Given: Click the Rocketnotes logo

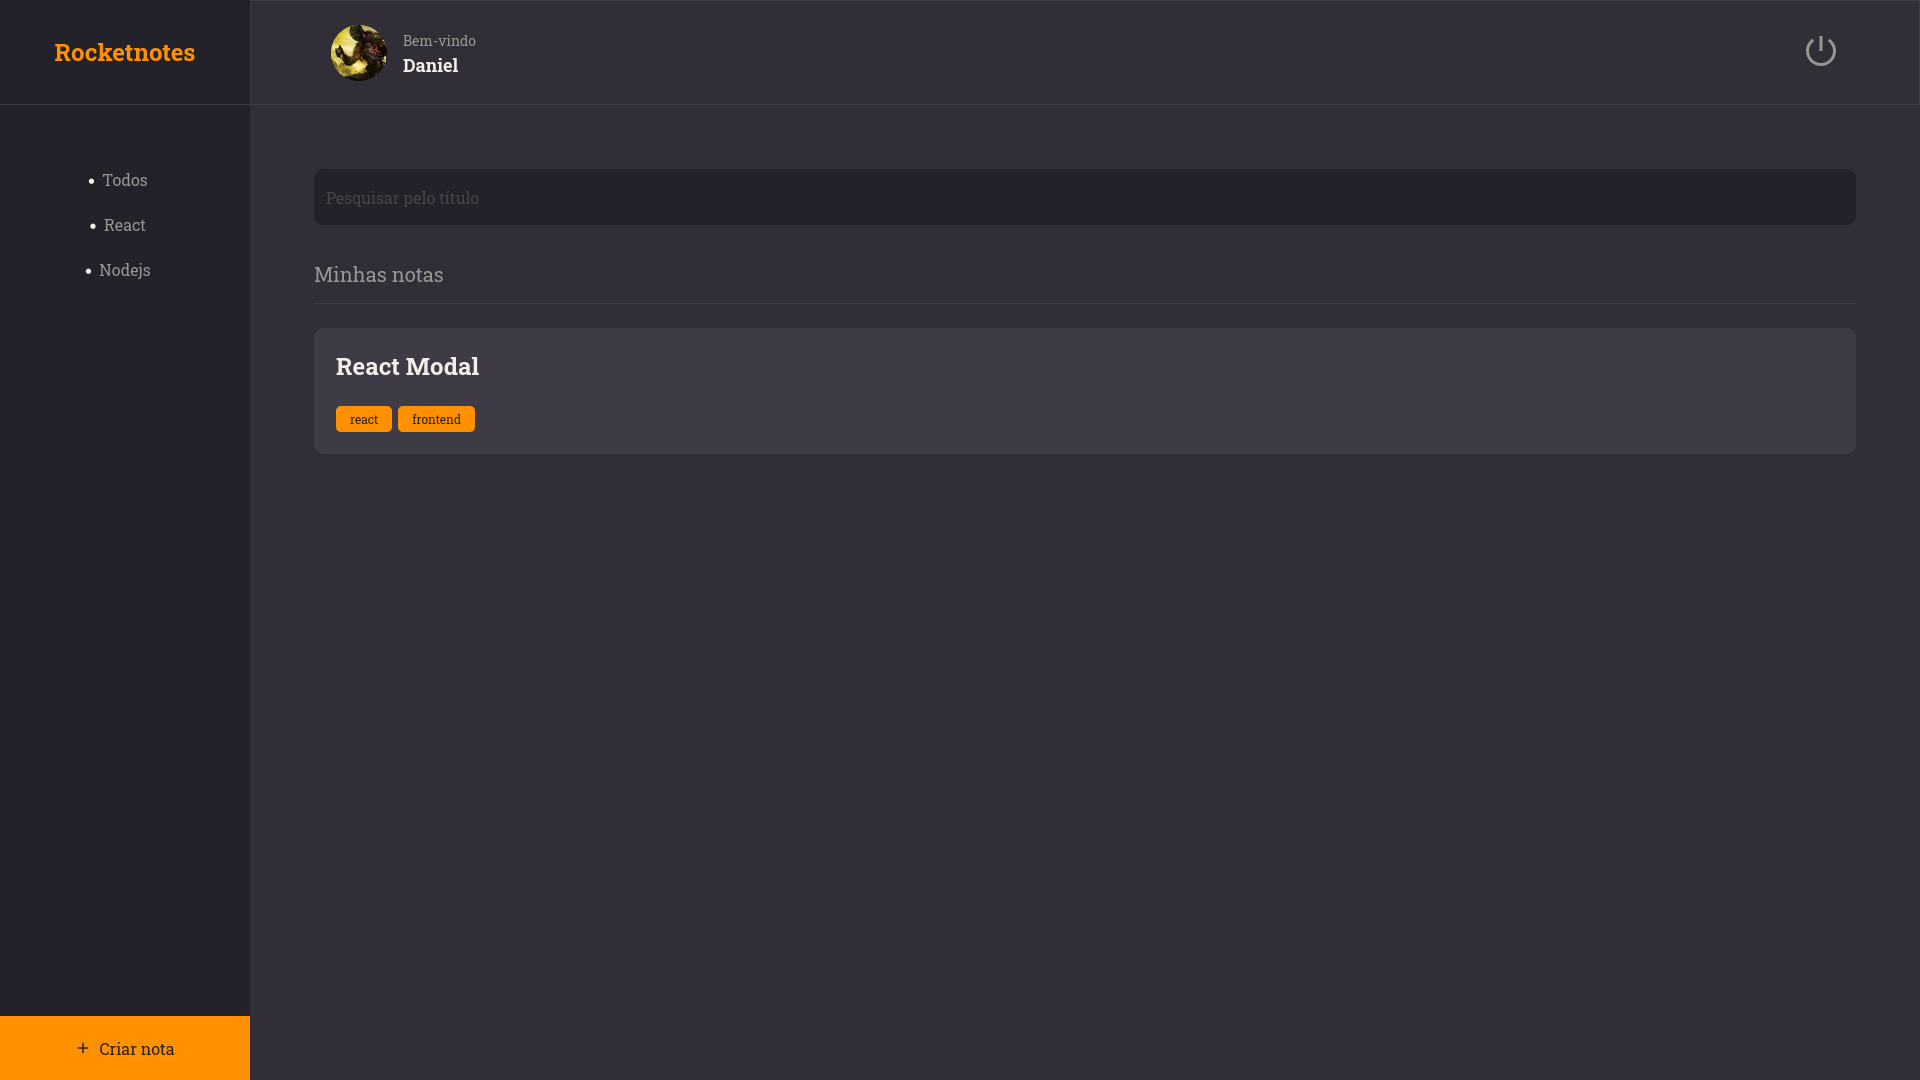Looking at the screenshot, I should (x=124, y=52).
